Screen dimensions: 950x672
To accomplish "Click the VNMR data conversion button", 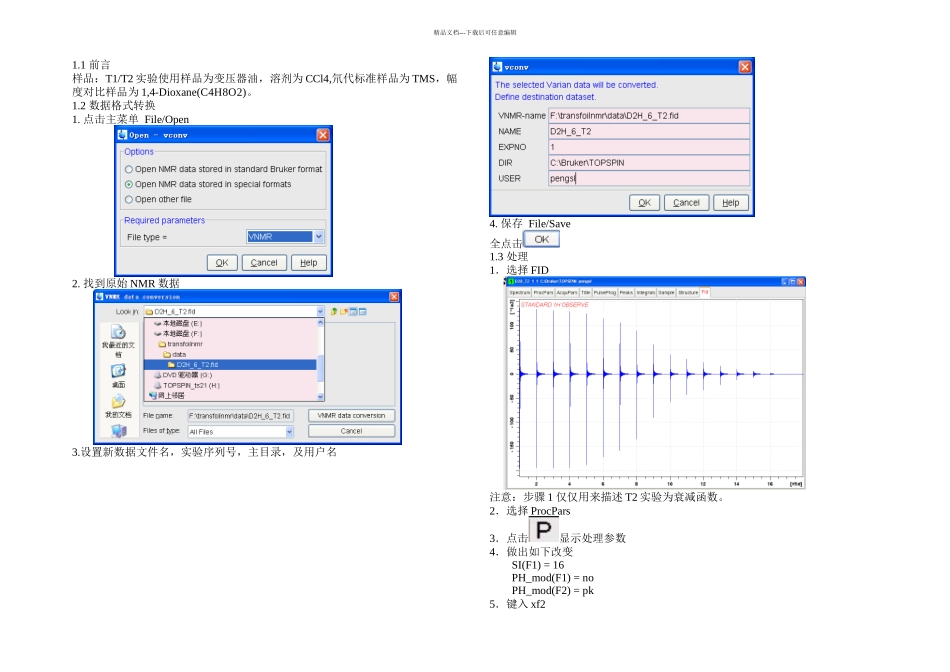I will click(351, 416).
